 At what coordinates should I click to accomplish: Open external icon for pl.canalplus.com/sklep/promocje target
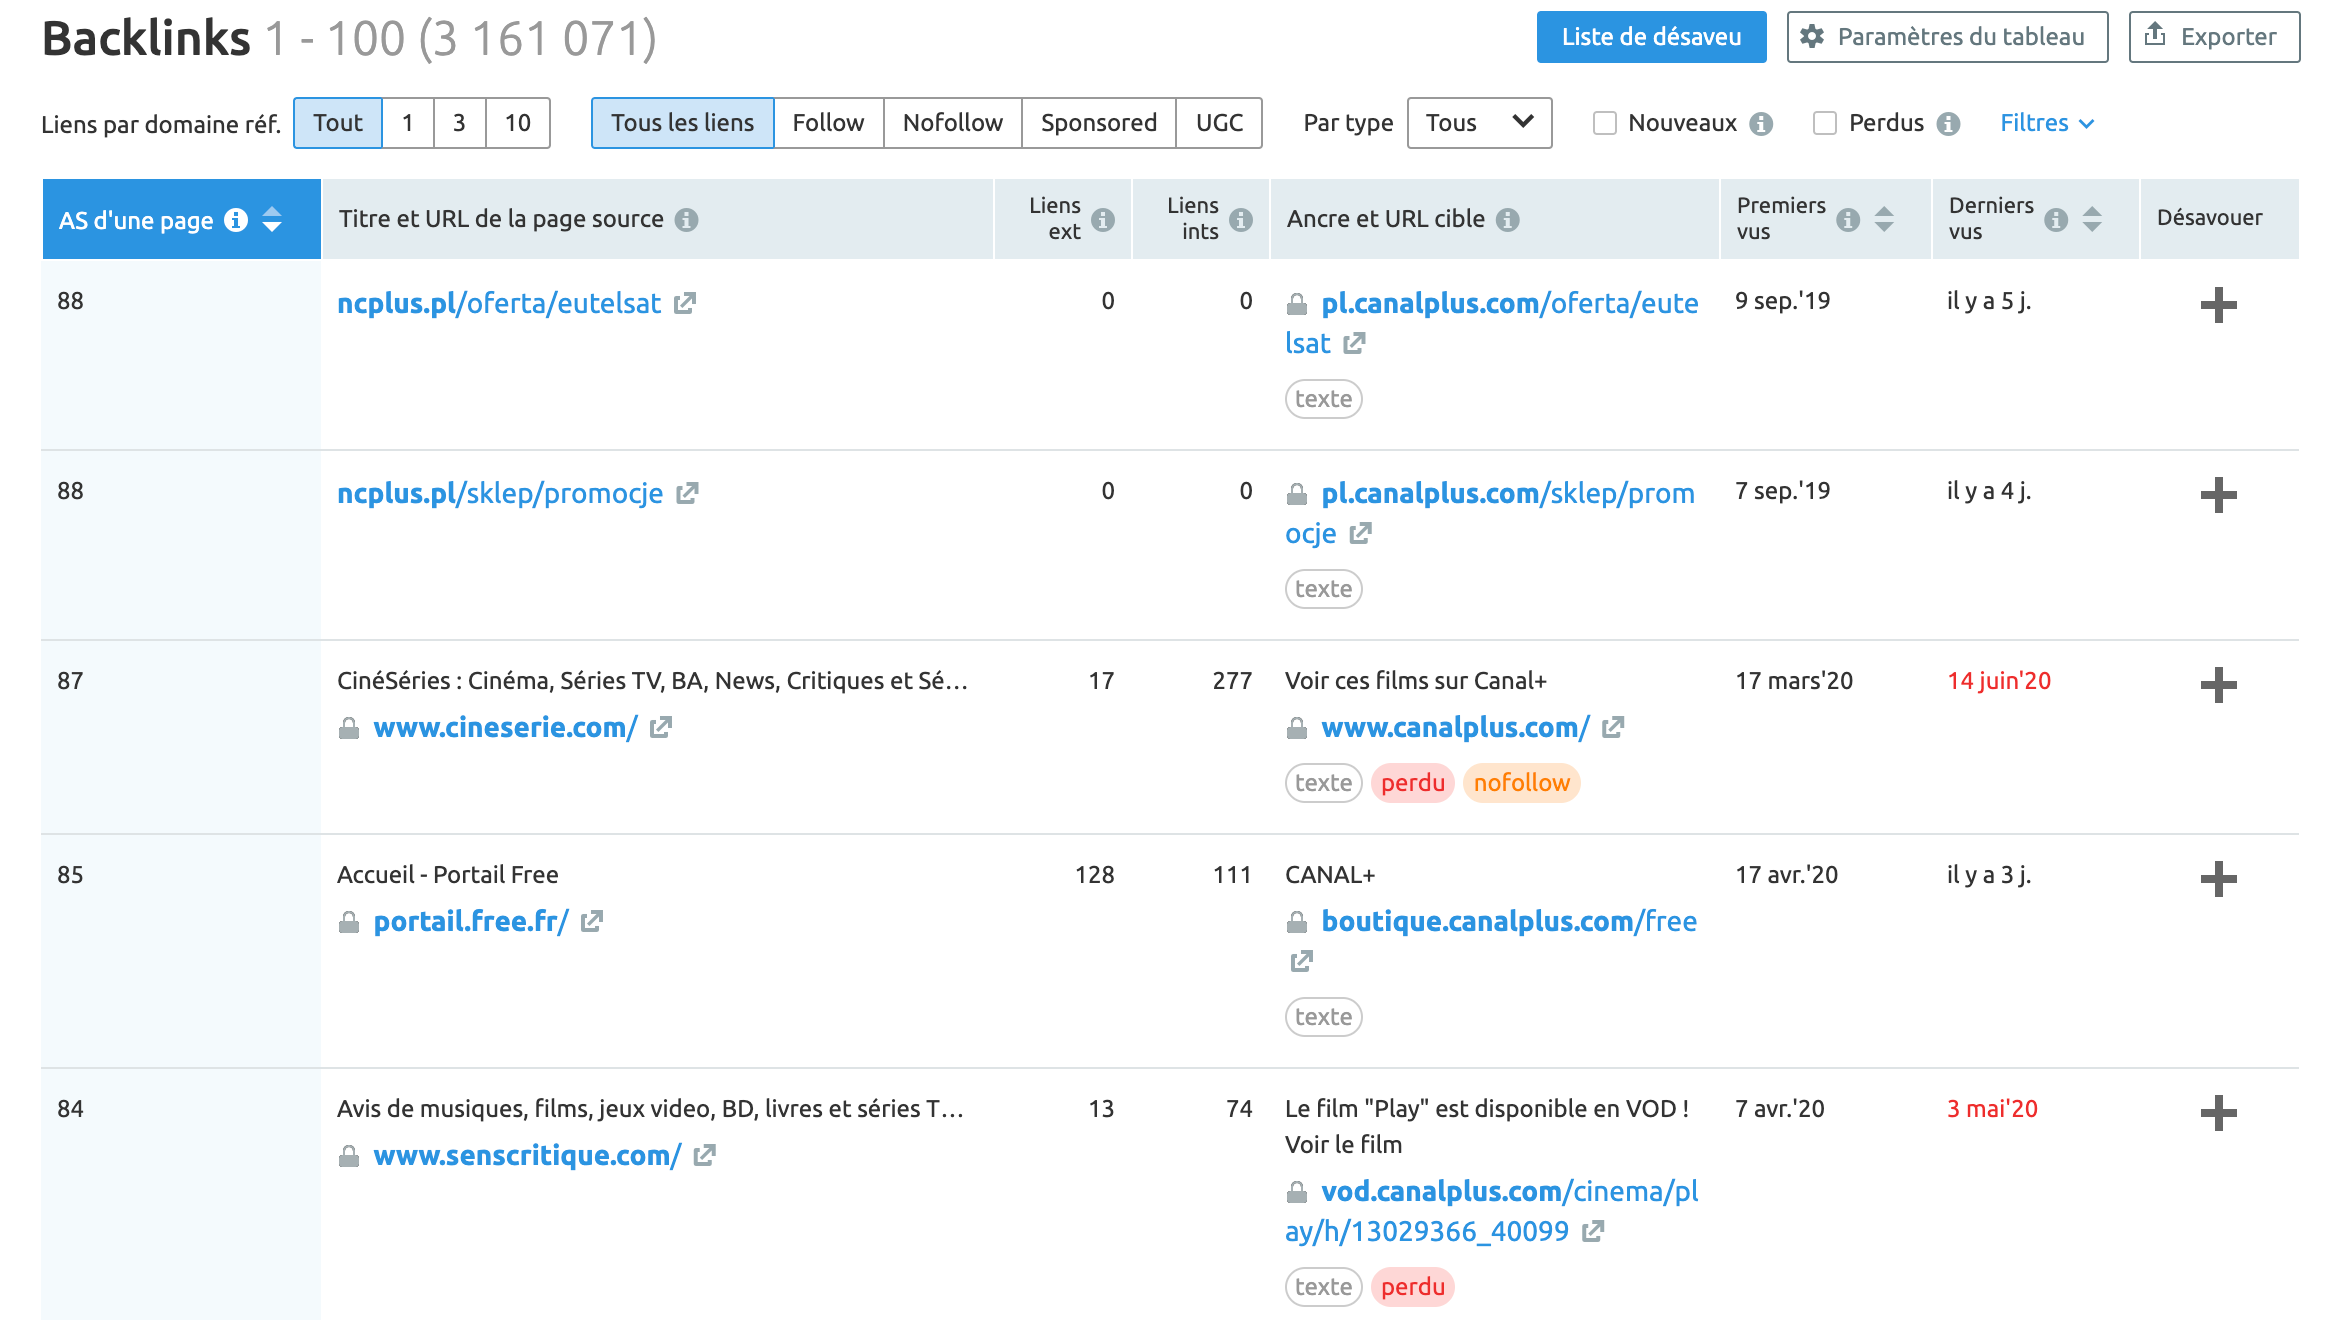pos(1360,533)
